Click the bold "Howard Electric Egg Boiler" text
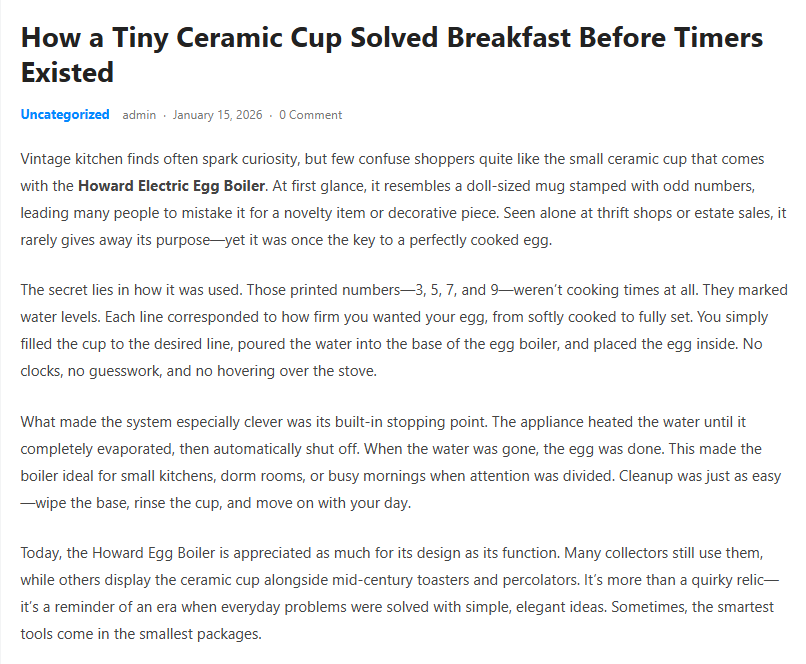 pyautogui.click(x=172, y=185)
